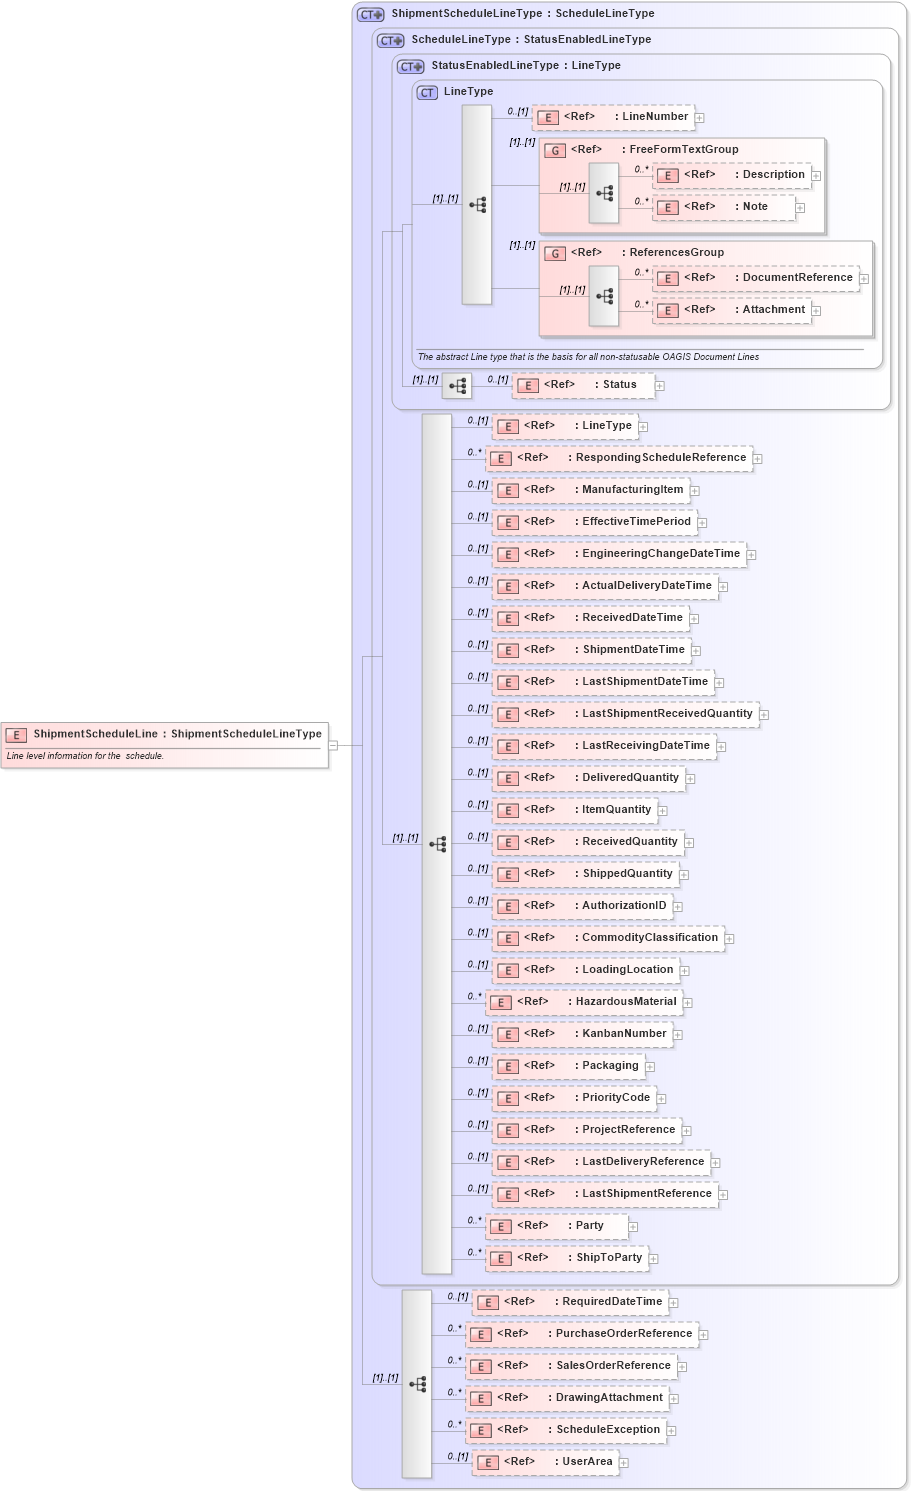Viewport: 911px width, 1491px height.
Task: Select the ShippedQuantity element box
Action: coord(585,874)
